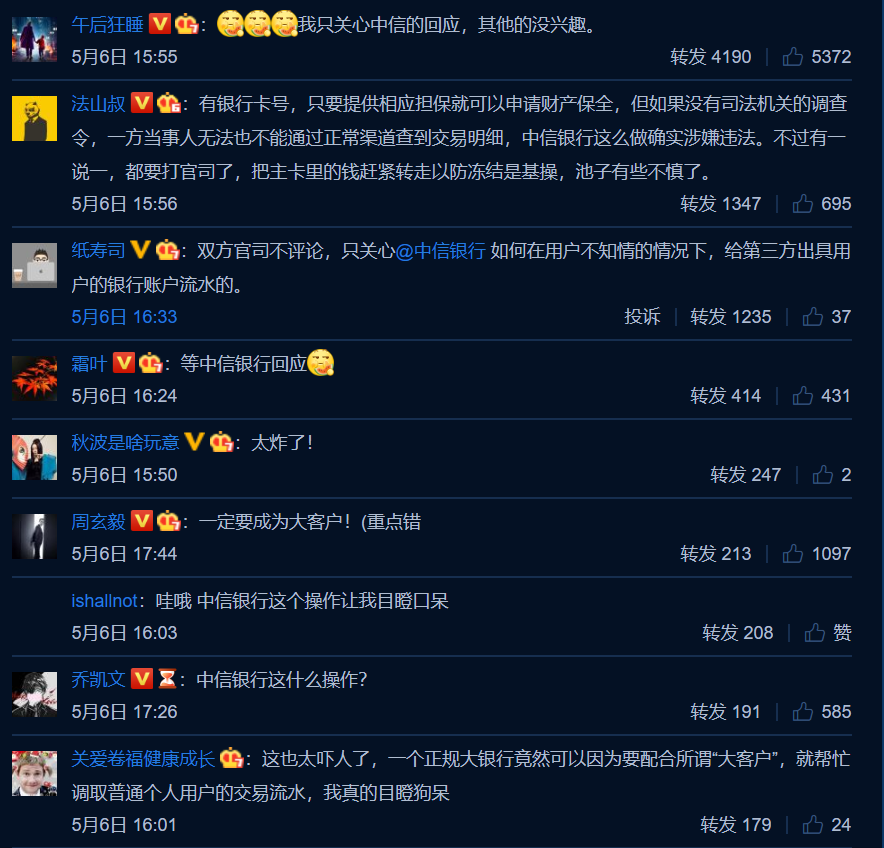
Task: Open the 5月6日 16:33 timestamp link
Action: (124, 316)
